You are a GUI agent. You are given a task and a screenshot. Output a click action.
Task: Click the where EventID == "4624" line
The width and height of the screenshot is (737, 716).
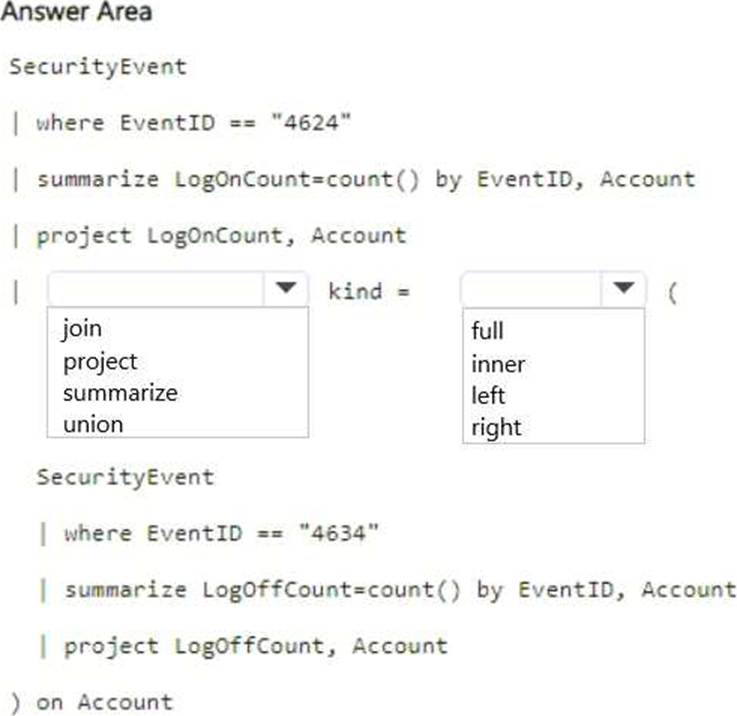click(194, 123)
